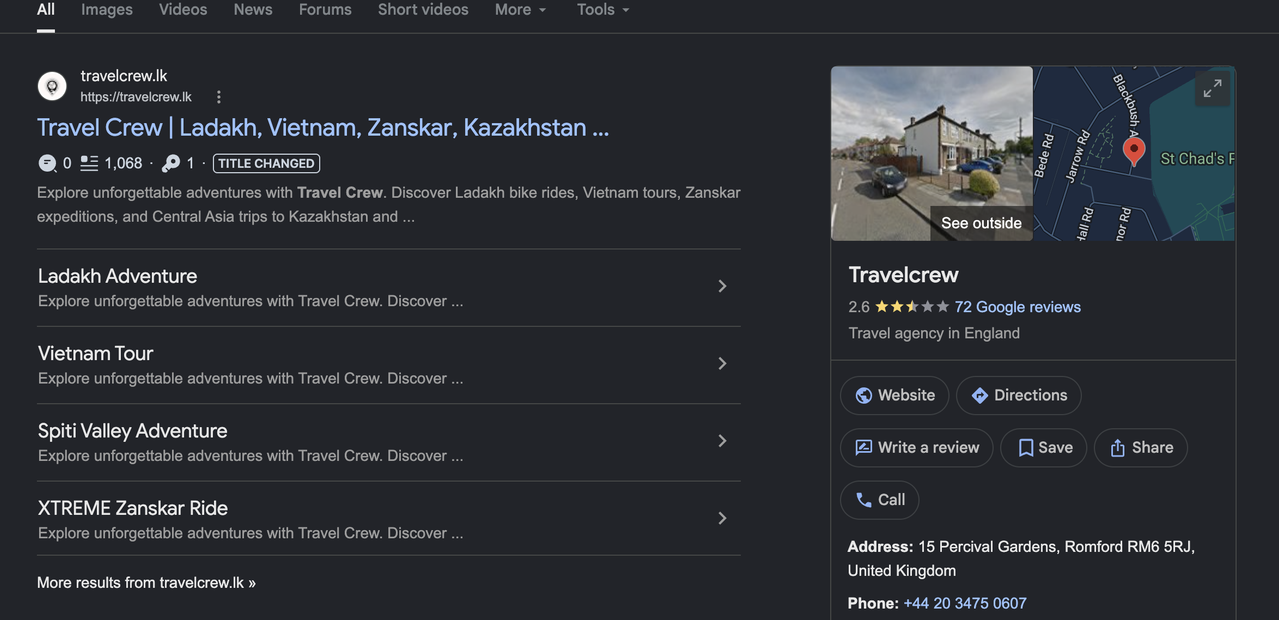
Task: Open the Travel Crew Ladakh, Vietnam result title
Action: point(323,128)
